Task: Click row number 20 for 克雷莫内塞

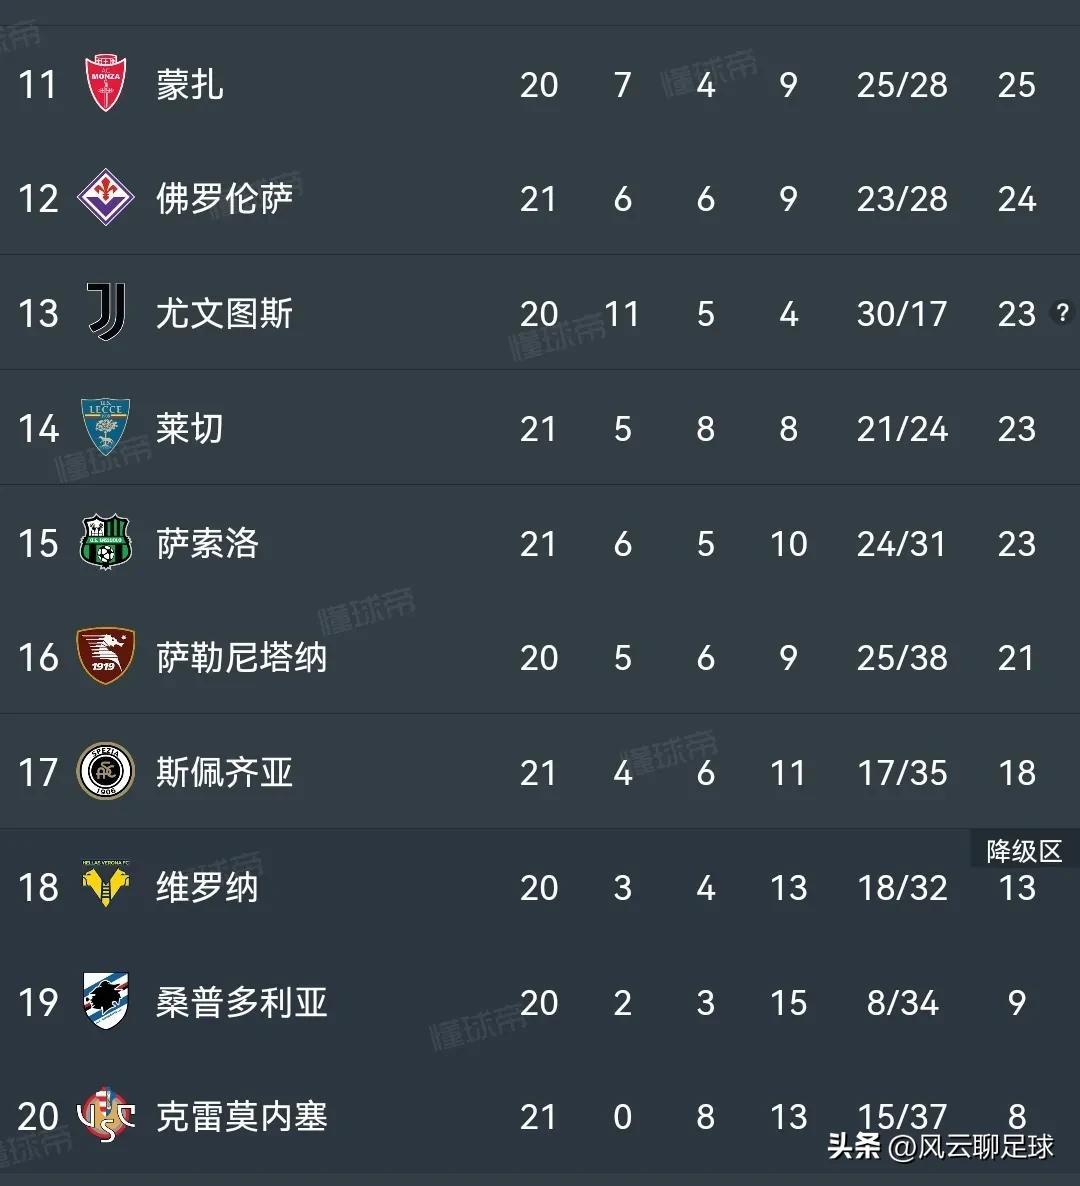Action: (x=38, y=1117)
